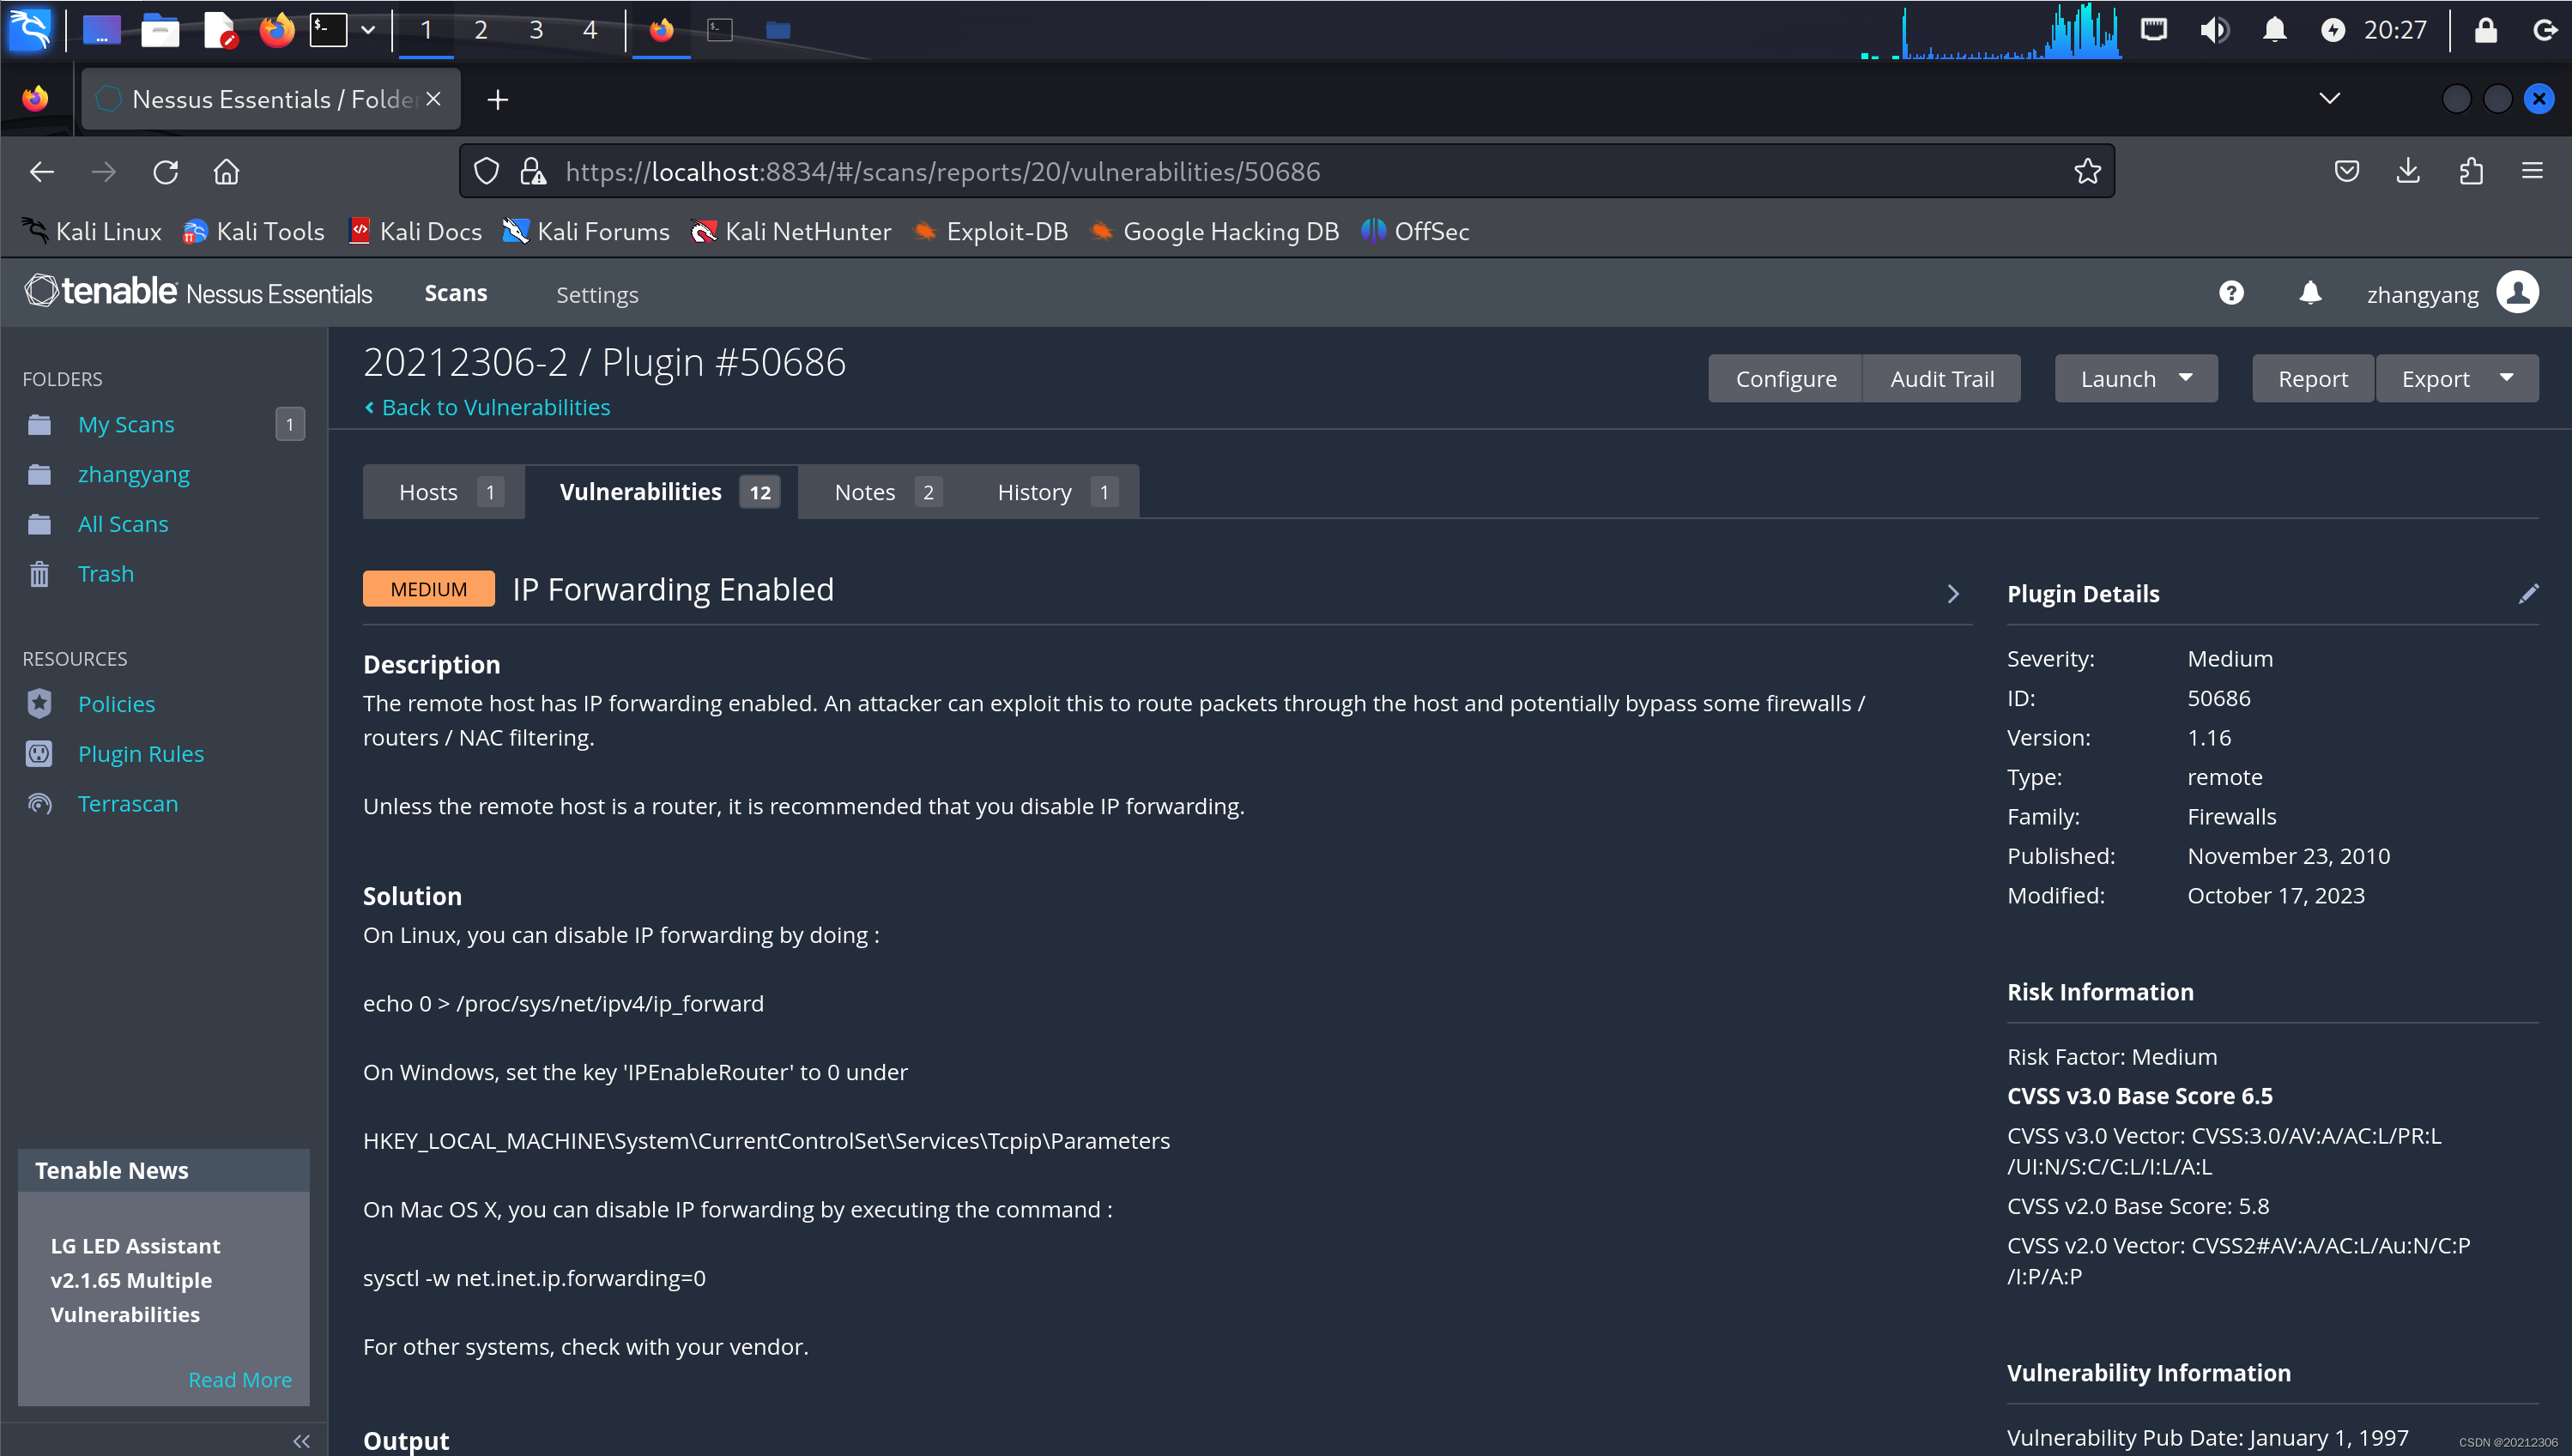
Task: Open the Trash folder icon
Action: pos(39,574)
